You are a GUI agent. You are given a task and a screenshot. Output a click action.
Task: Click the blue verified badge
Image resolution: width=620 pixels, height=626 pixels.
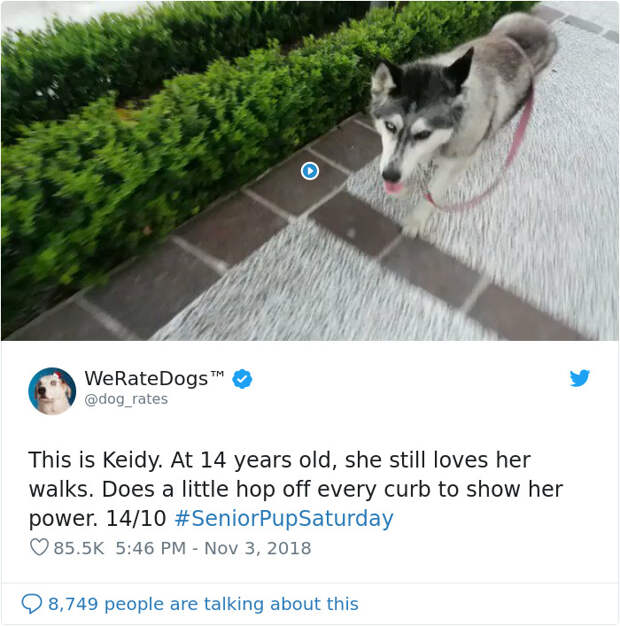(242, 379)
